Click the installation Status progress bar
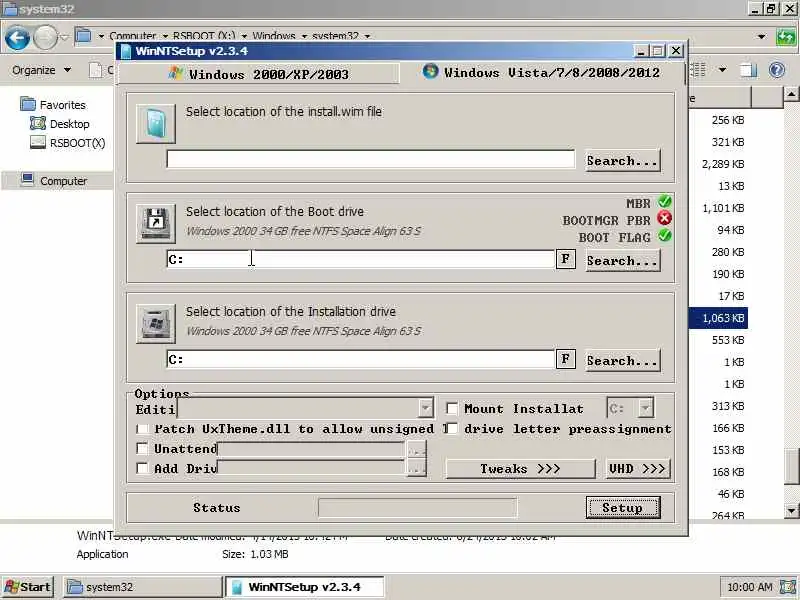 tap(417, 508)
